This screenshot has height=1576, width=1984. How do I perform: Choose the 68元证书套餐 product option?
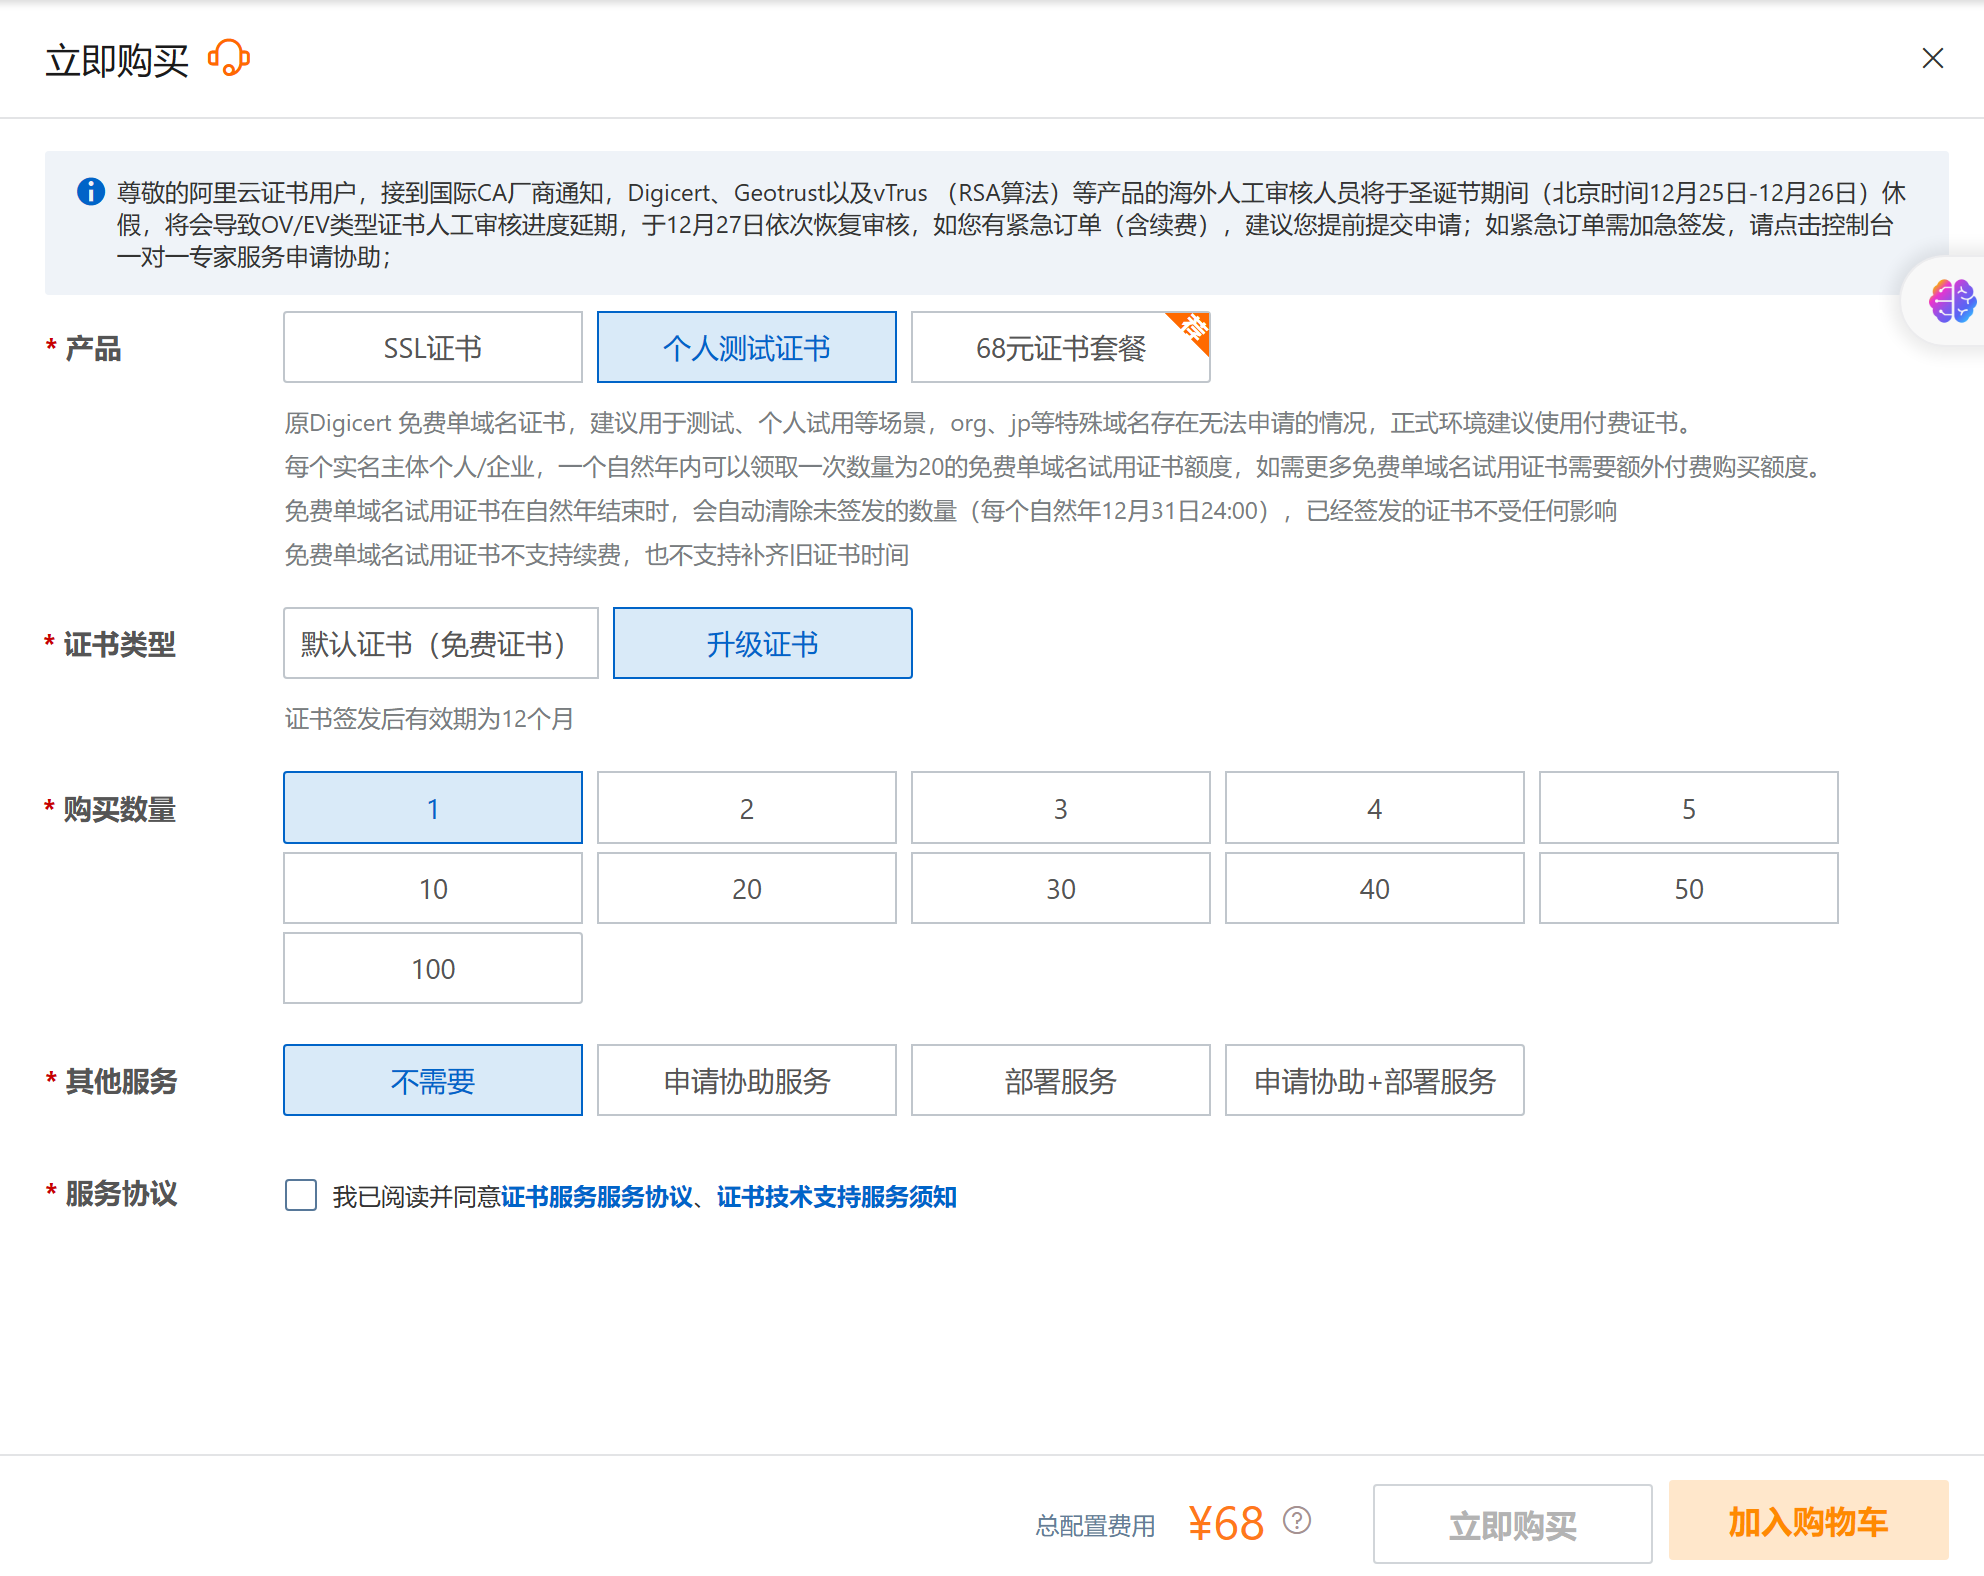pos(1061,347)
